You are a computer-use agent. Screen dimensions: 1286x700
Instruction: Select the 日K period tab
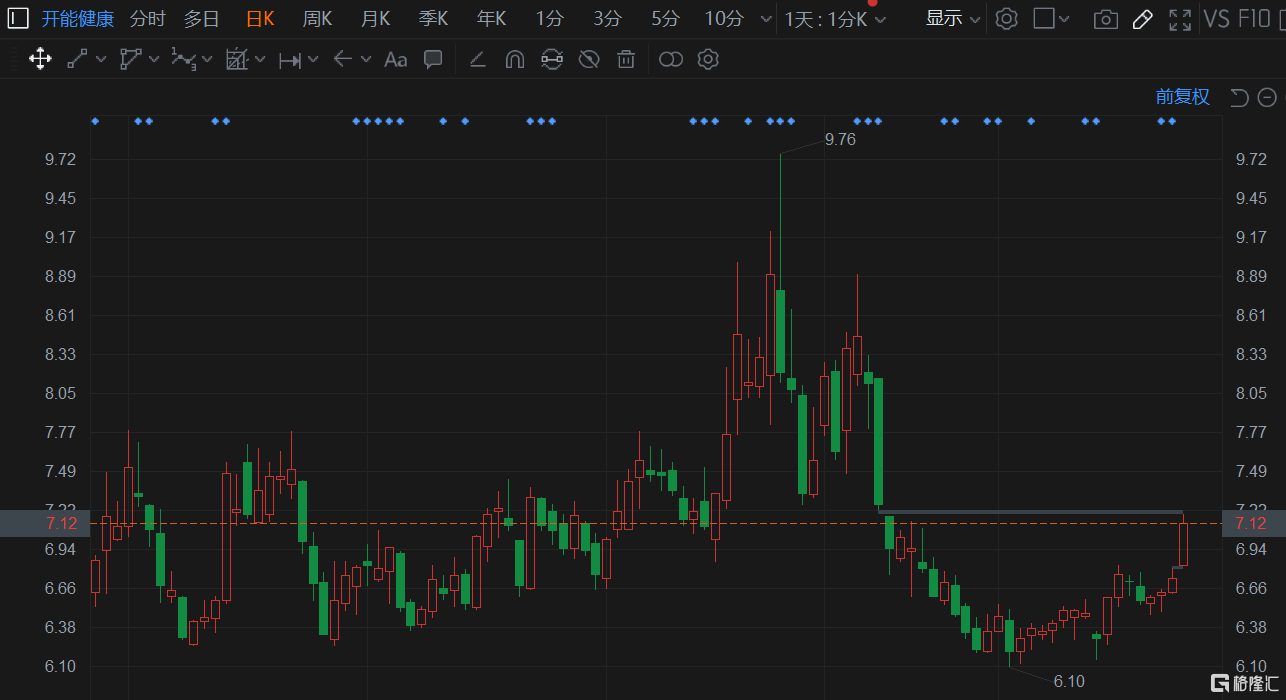tap(260, 19)
